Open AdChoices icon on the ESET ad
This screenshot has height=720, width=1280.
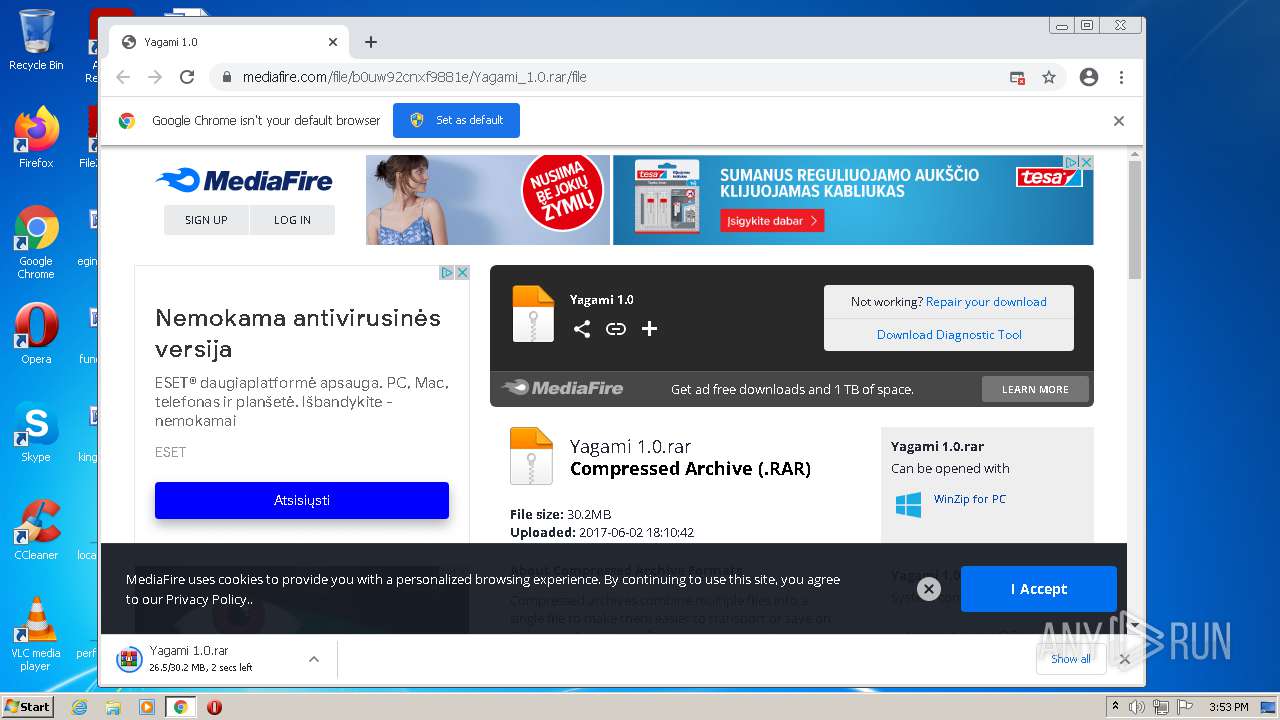[x=448, y=272]
